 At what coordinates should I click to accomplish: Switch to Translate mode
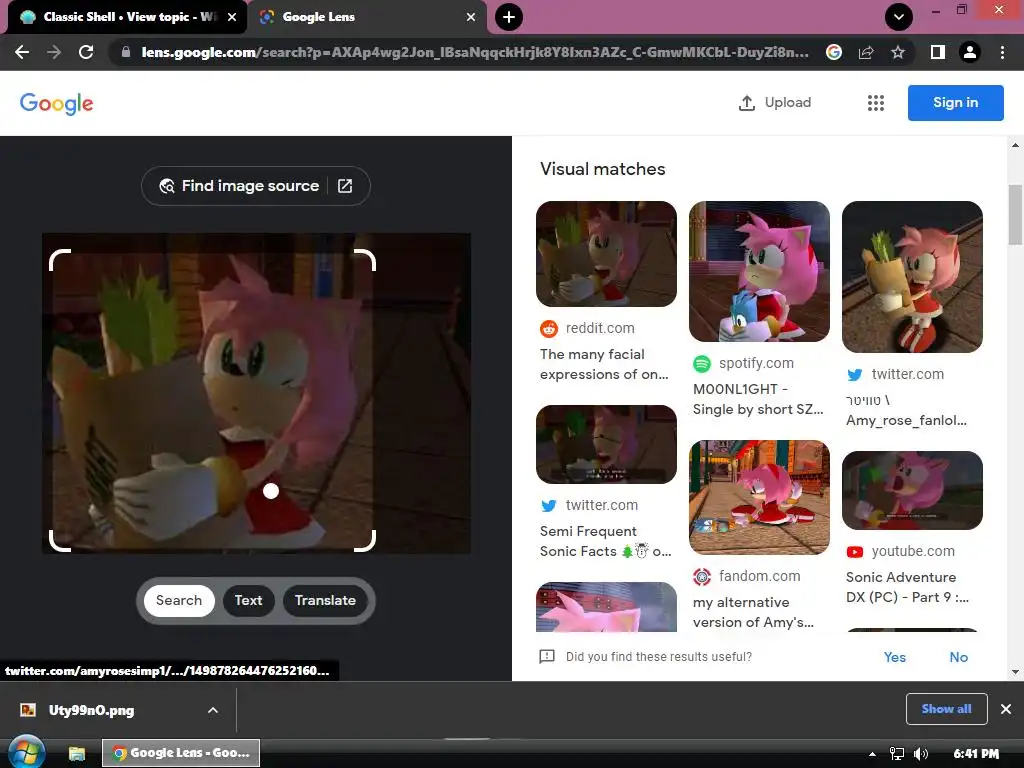325,600
